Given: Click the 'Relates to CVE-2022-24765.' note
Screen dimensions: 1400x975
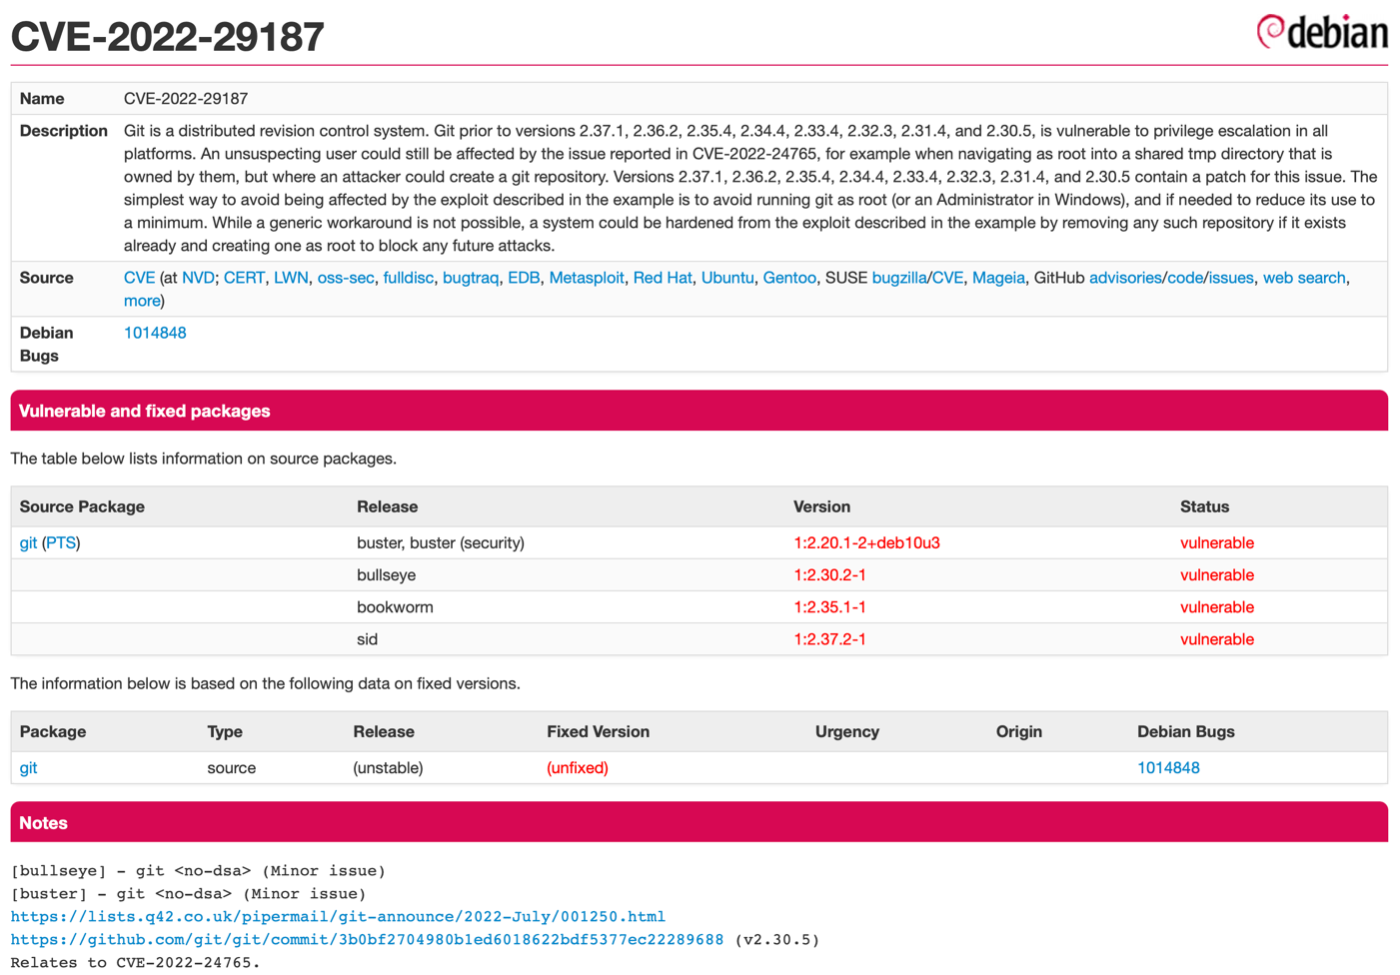Looking at the screenshot, I should tap(135, 962).
